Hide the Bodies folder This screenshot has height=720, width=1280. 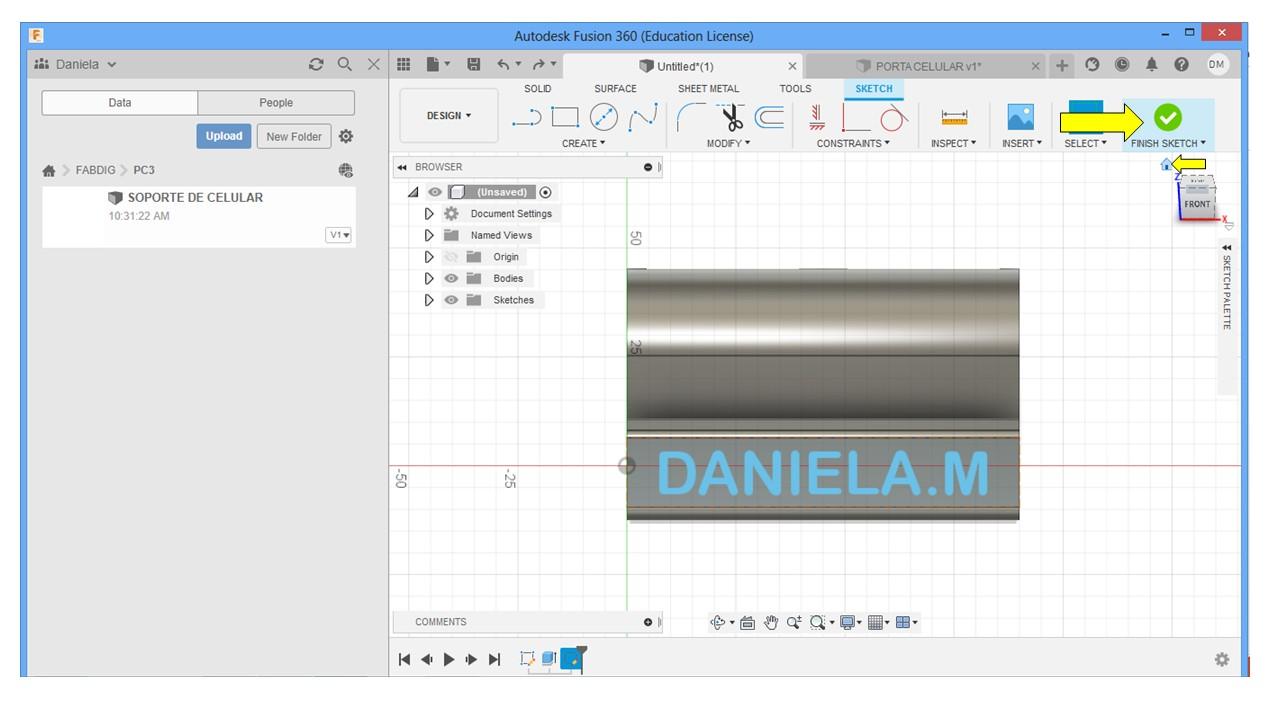[451, 278]
